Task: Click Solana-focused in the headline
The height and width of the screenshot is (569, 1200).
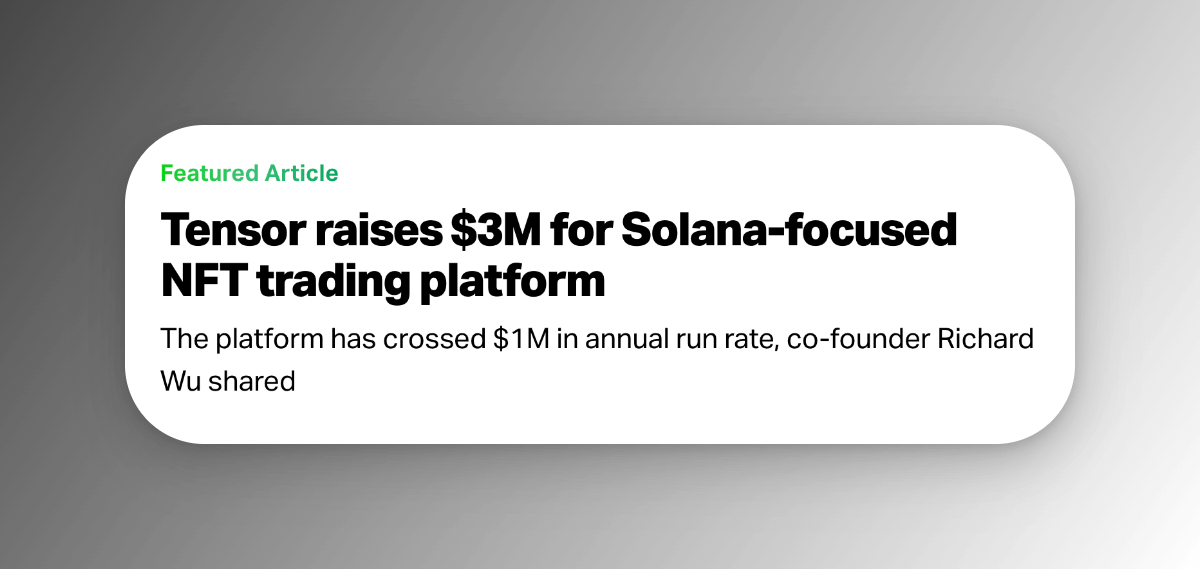Action: click(x=789, y=232)
